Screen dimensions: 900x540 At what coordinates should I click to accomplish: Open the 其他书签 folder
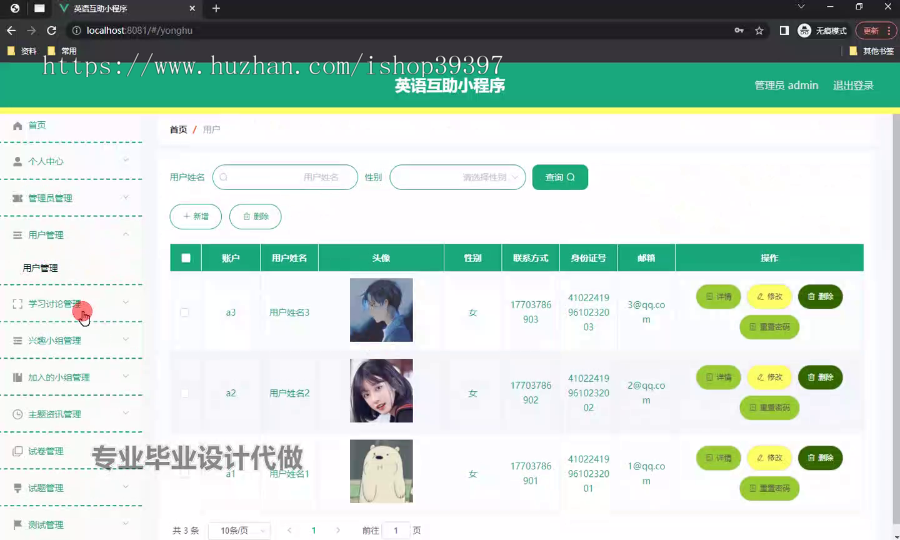tap(871, 51)
